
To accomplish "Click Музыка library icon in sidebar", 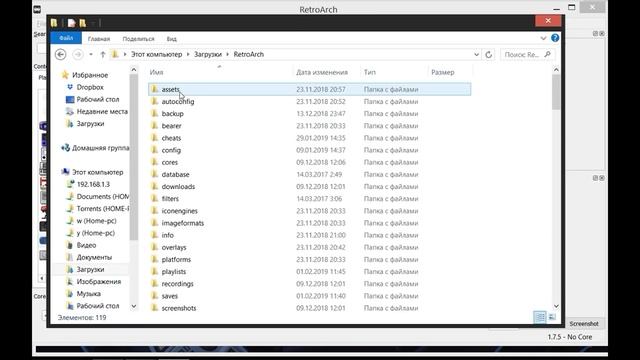I will click(x=70, y=293).
